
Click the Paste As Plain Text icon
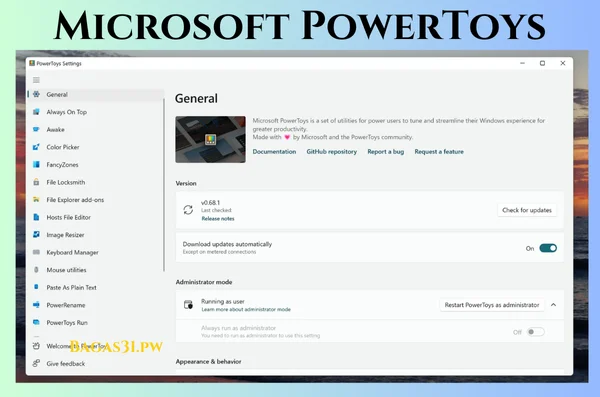pyautogui.click(x=36, y=287)
